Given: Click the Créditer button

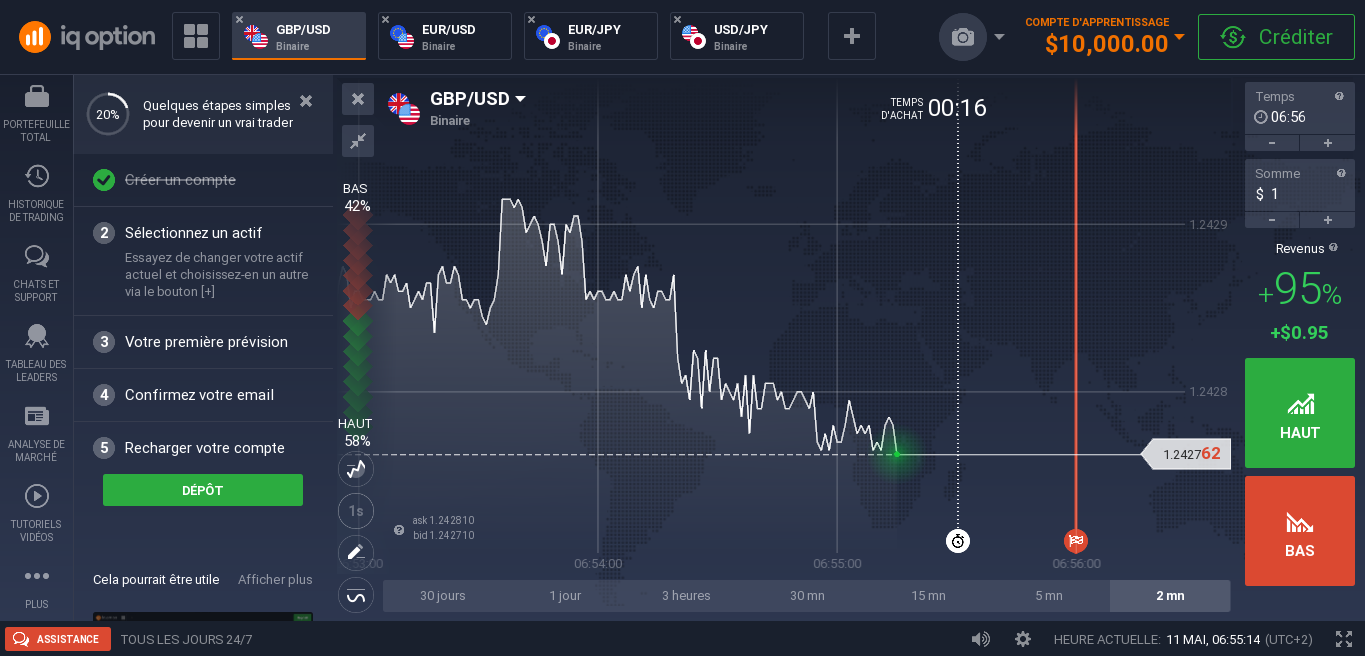Looking at the screenshot, I should point(1277,37).
